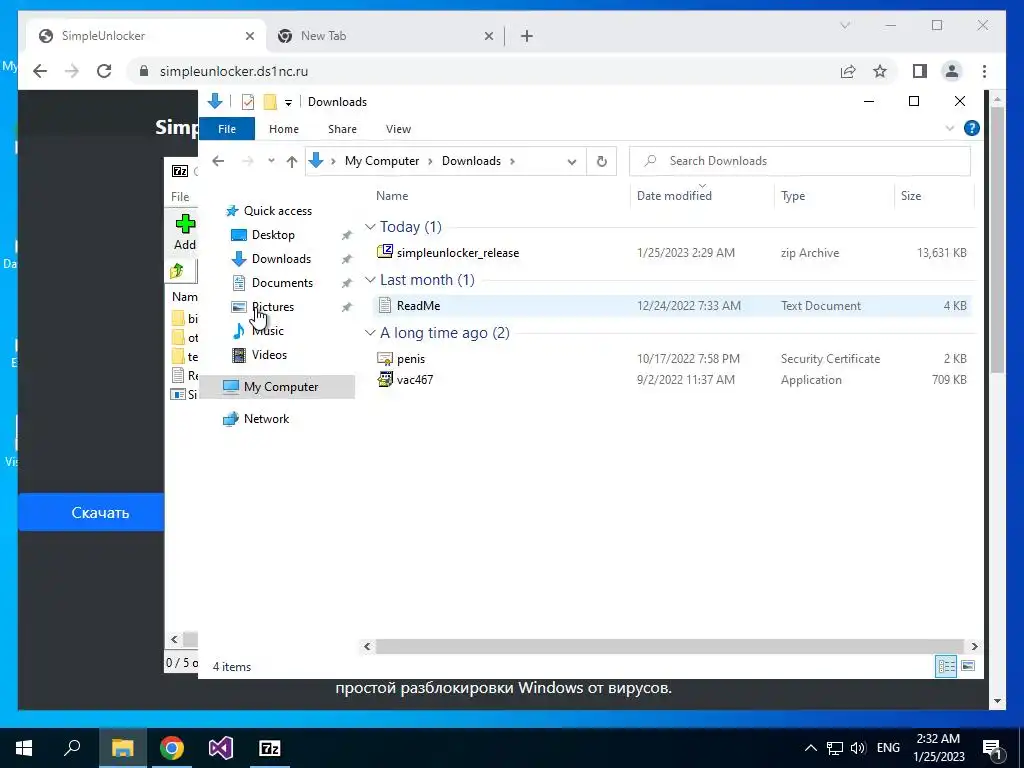Select the vac467 application icon

point(385,379)
